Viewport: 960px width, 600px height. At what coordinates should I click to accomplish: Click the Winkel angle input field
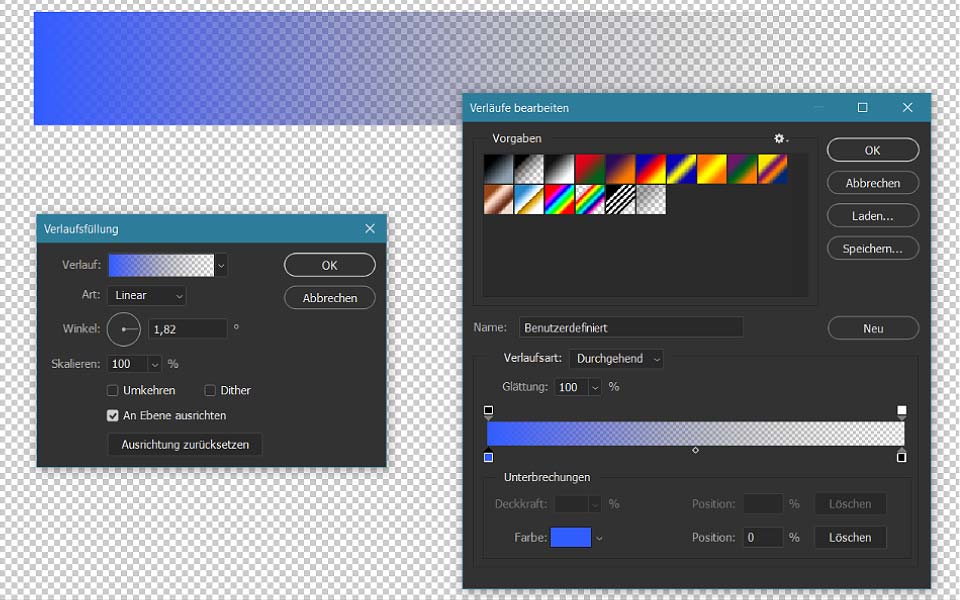[187, 329]
